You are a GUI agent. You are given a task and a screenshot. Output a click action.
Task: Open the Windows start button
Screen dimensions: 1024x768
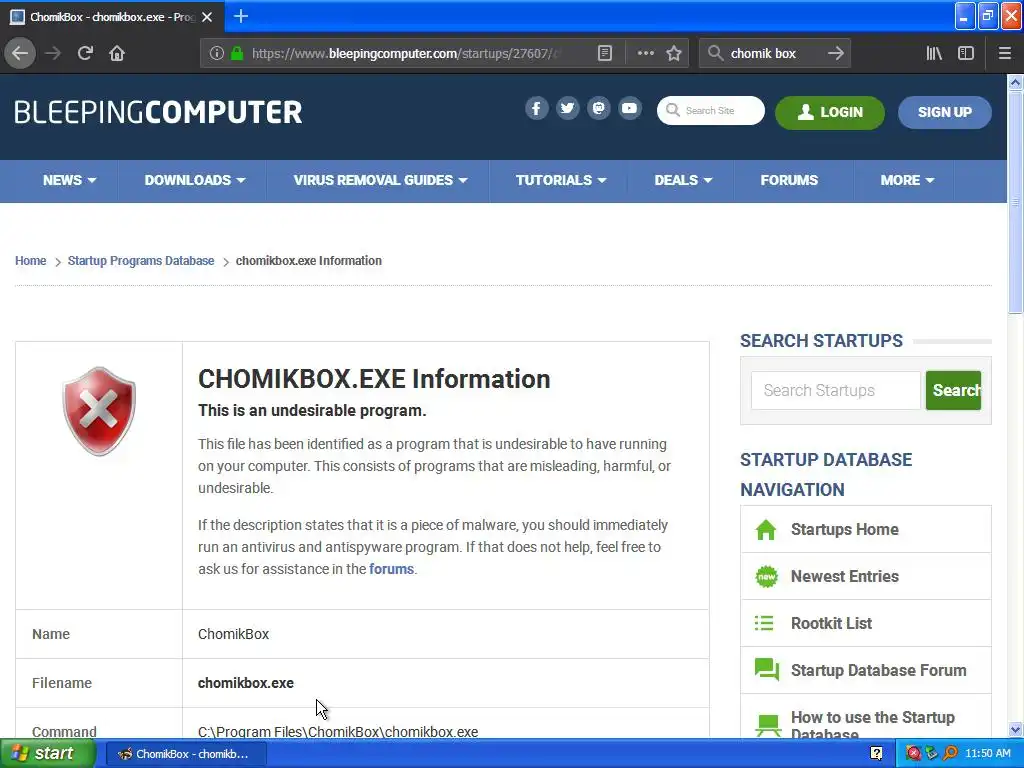(47, 754)
